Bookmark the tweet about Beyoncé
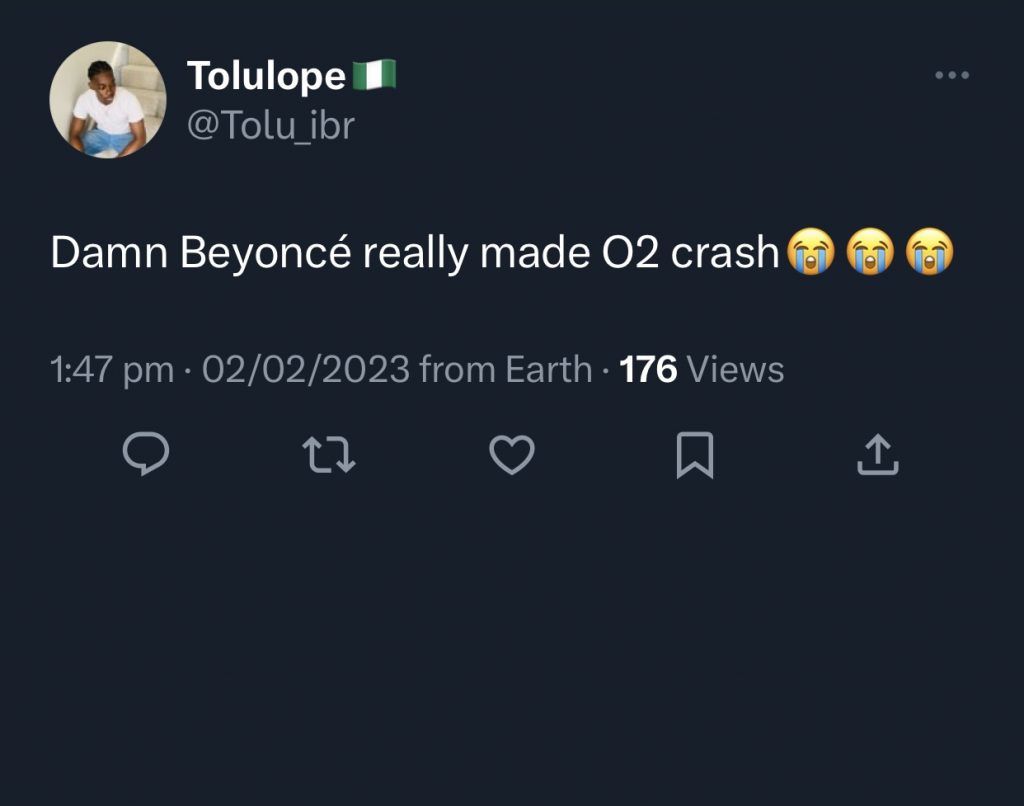 pos(695,455)
